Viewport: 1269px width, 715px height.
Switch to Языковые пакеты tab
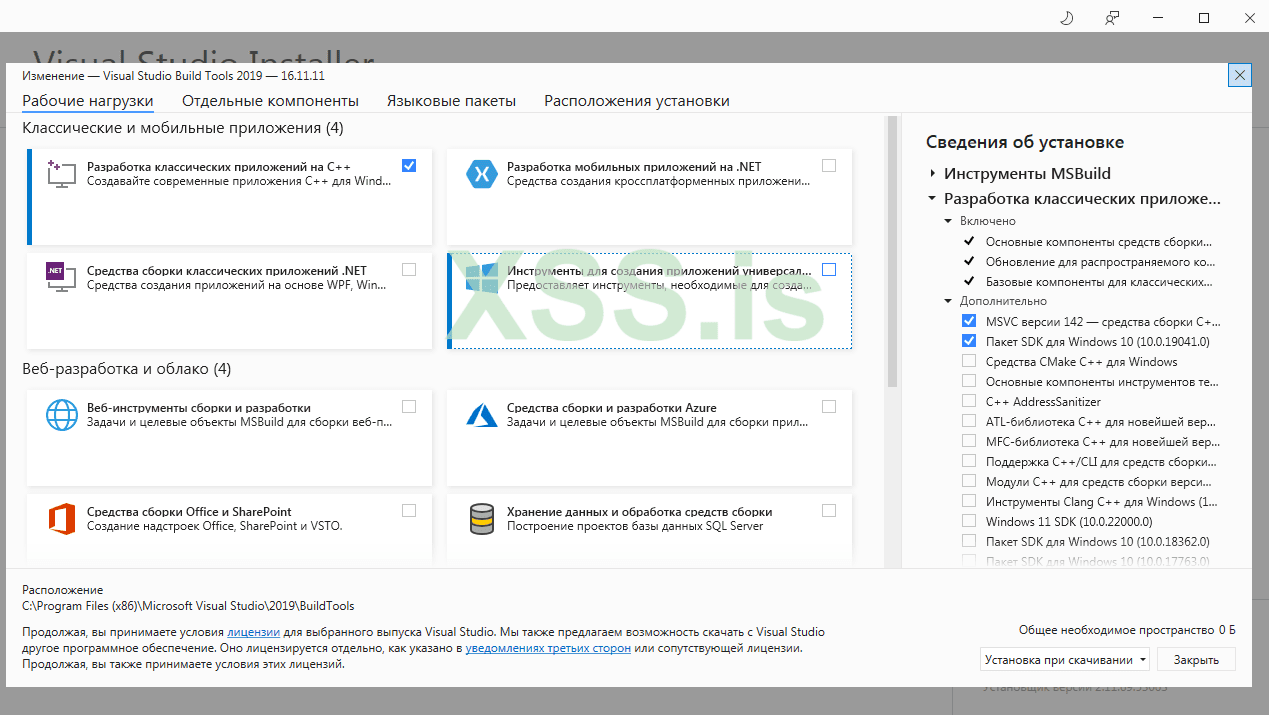coord(451,101)
